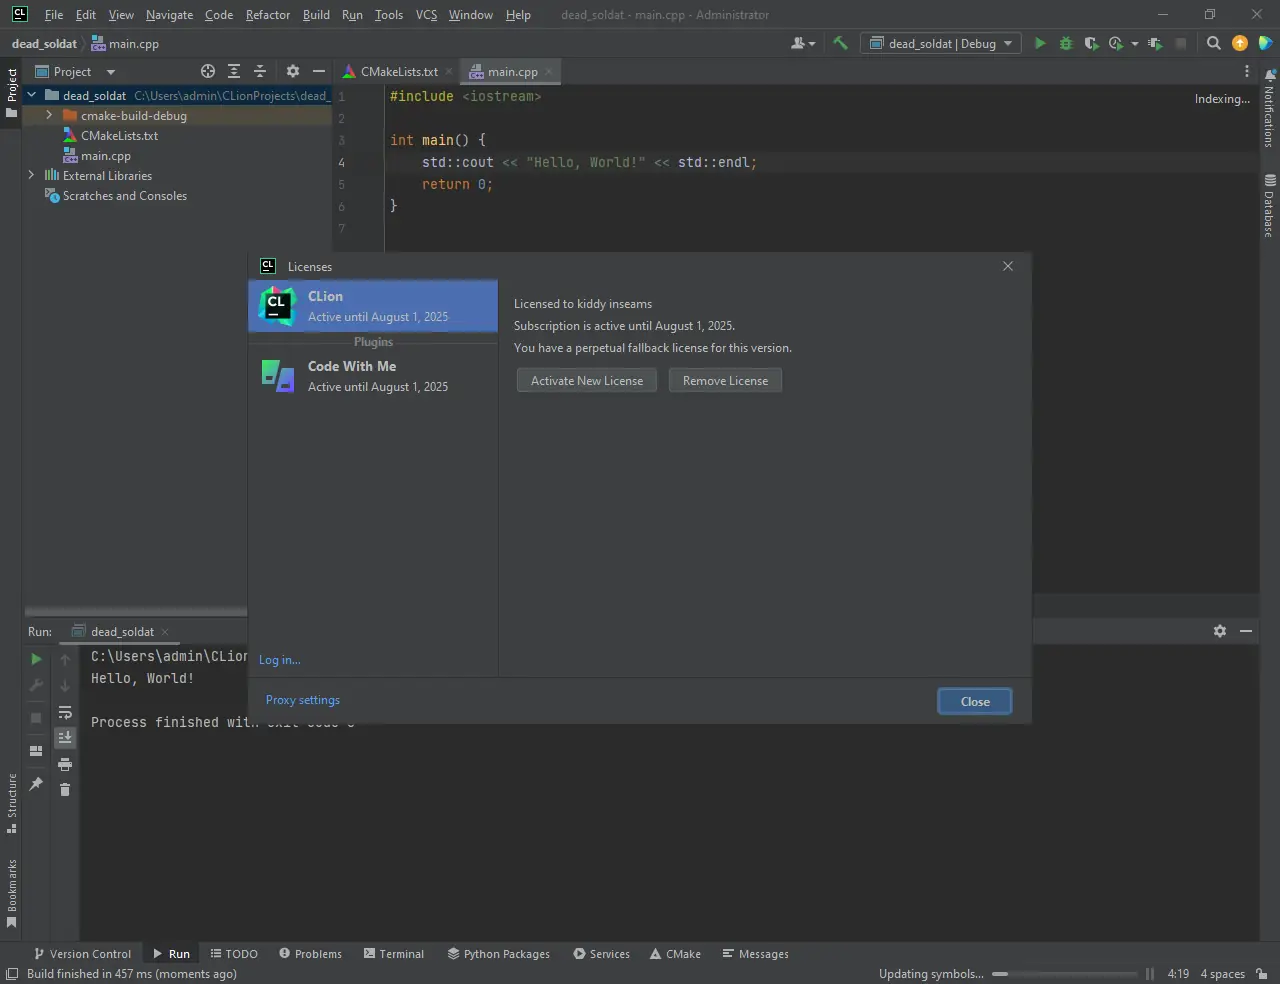The width and height of the screenshot is (1280, 984).
Task: Click the green Debug bug icon
Action: coord(1066,43)
